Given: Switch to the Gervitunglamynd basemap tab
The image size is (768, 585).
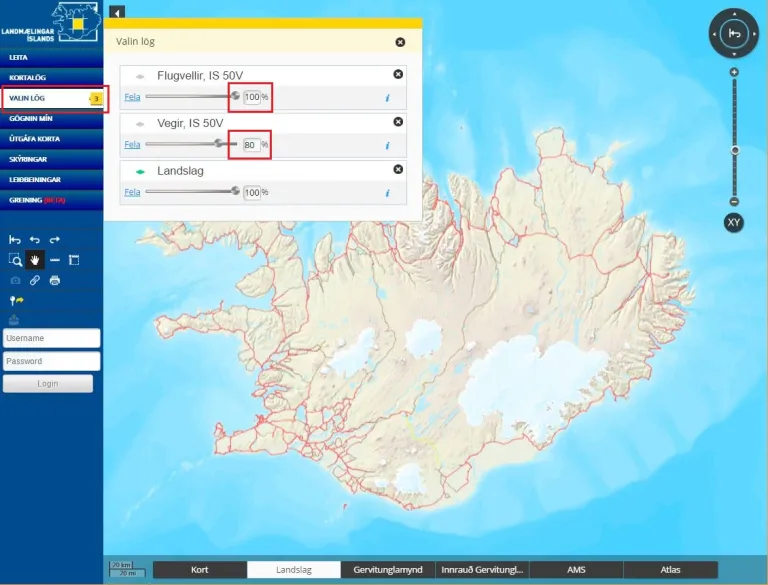Looking at the screenshot, I should 388,570.
